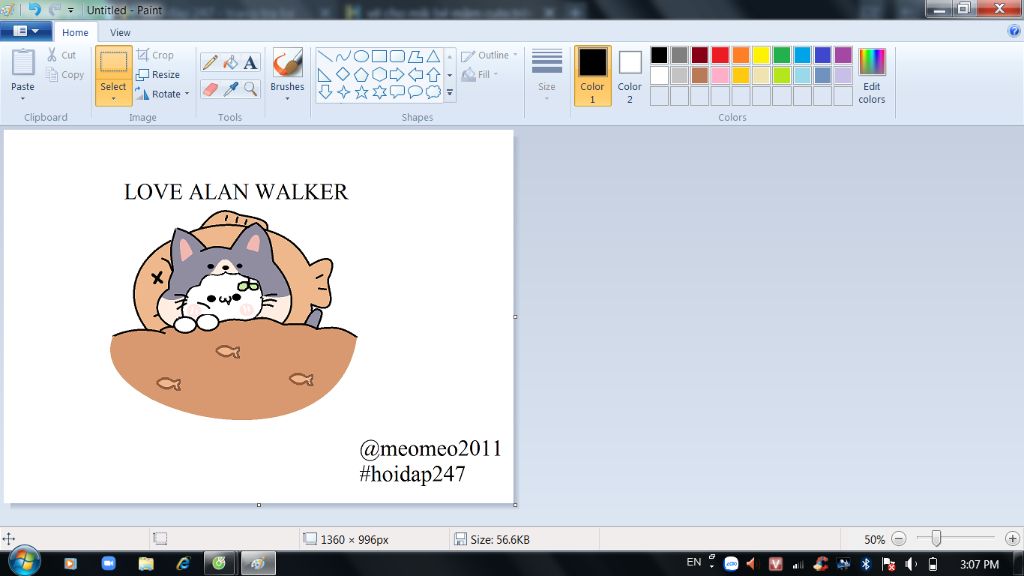
Task: Expand the Shapes gallery more arrow
Action: tap(449, 93)
